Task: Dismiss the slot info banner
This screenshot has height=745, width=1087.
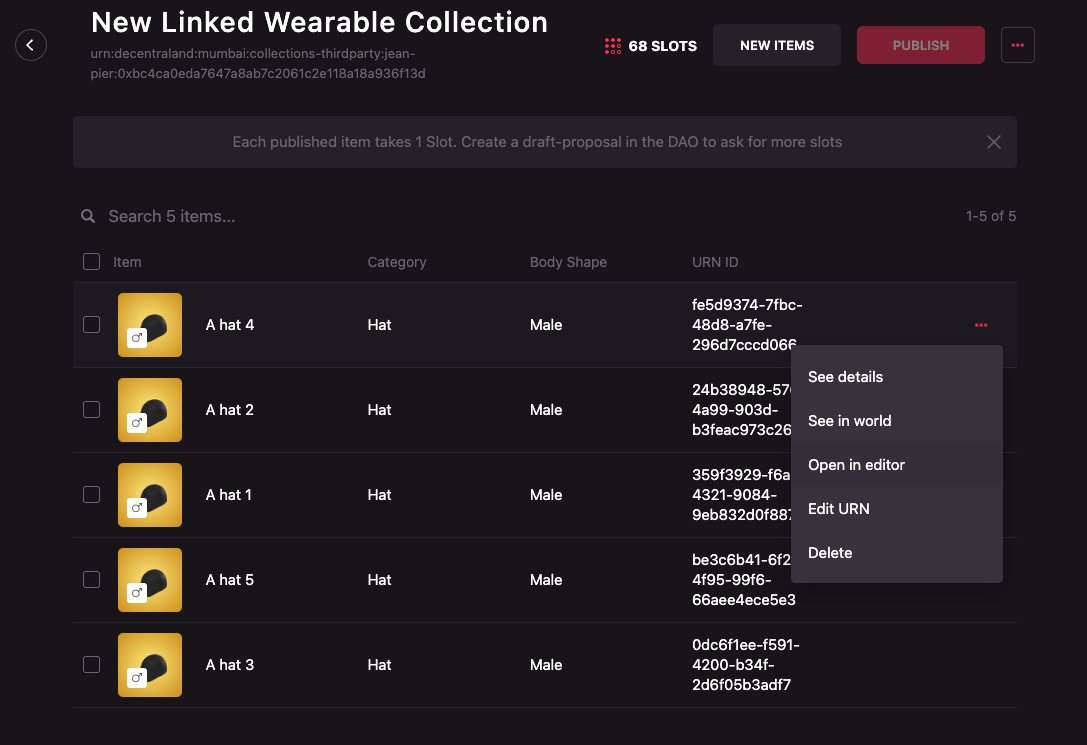Action: (993, 142)
